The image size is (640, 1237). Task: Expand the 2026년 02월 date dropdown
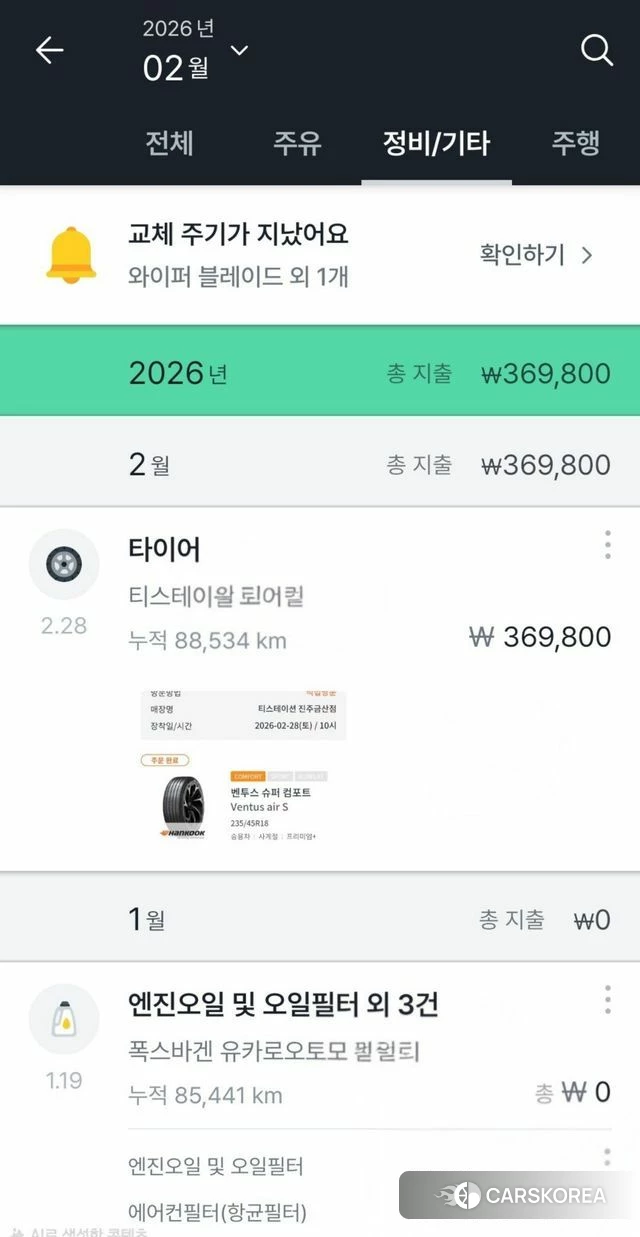239,50
